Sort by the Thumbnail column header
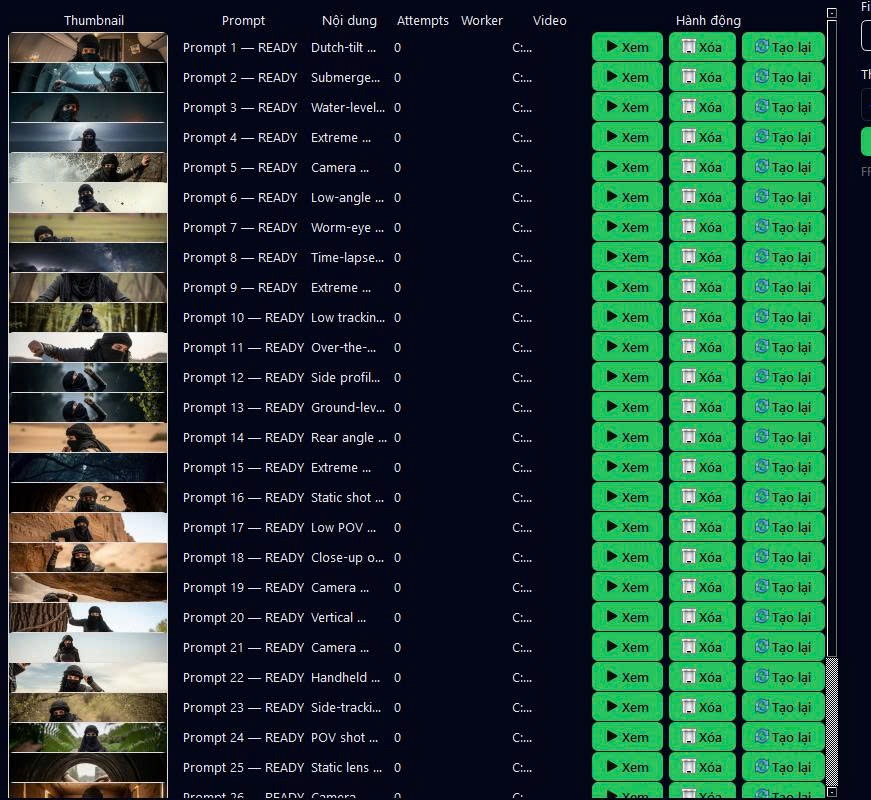 [x=94, y=20]
